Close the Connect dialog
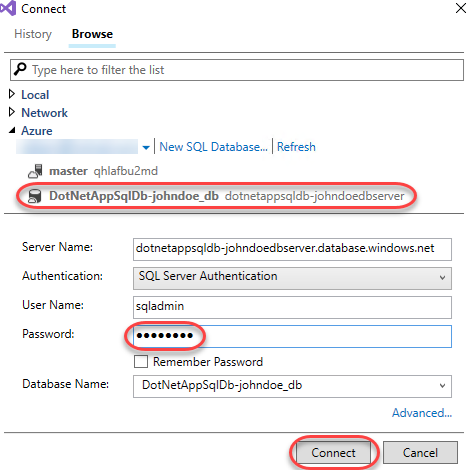 coord(461,8)
